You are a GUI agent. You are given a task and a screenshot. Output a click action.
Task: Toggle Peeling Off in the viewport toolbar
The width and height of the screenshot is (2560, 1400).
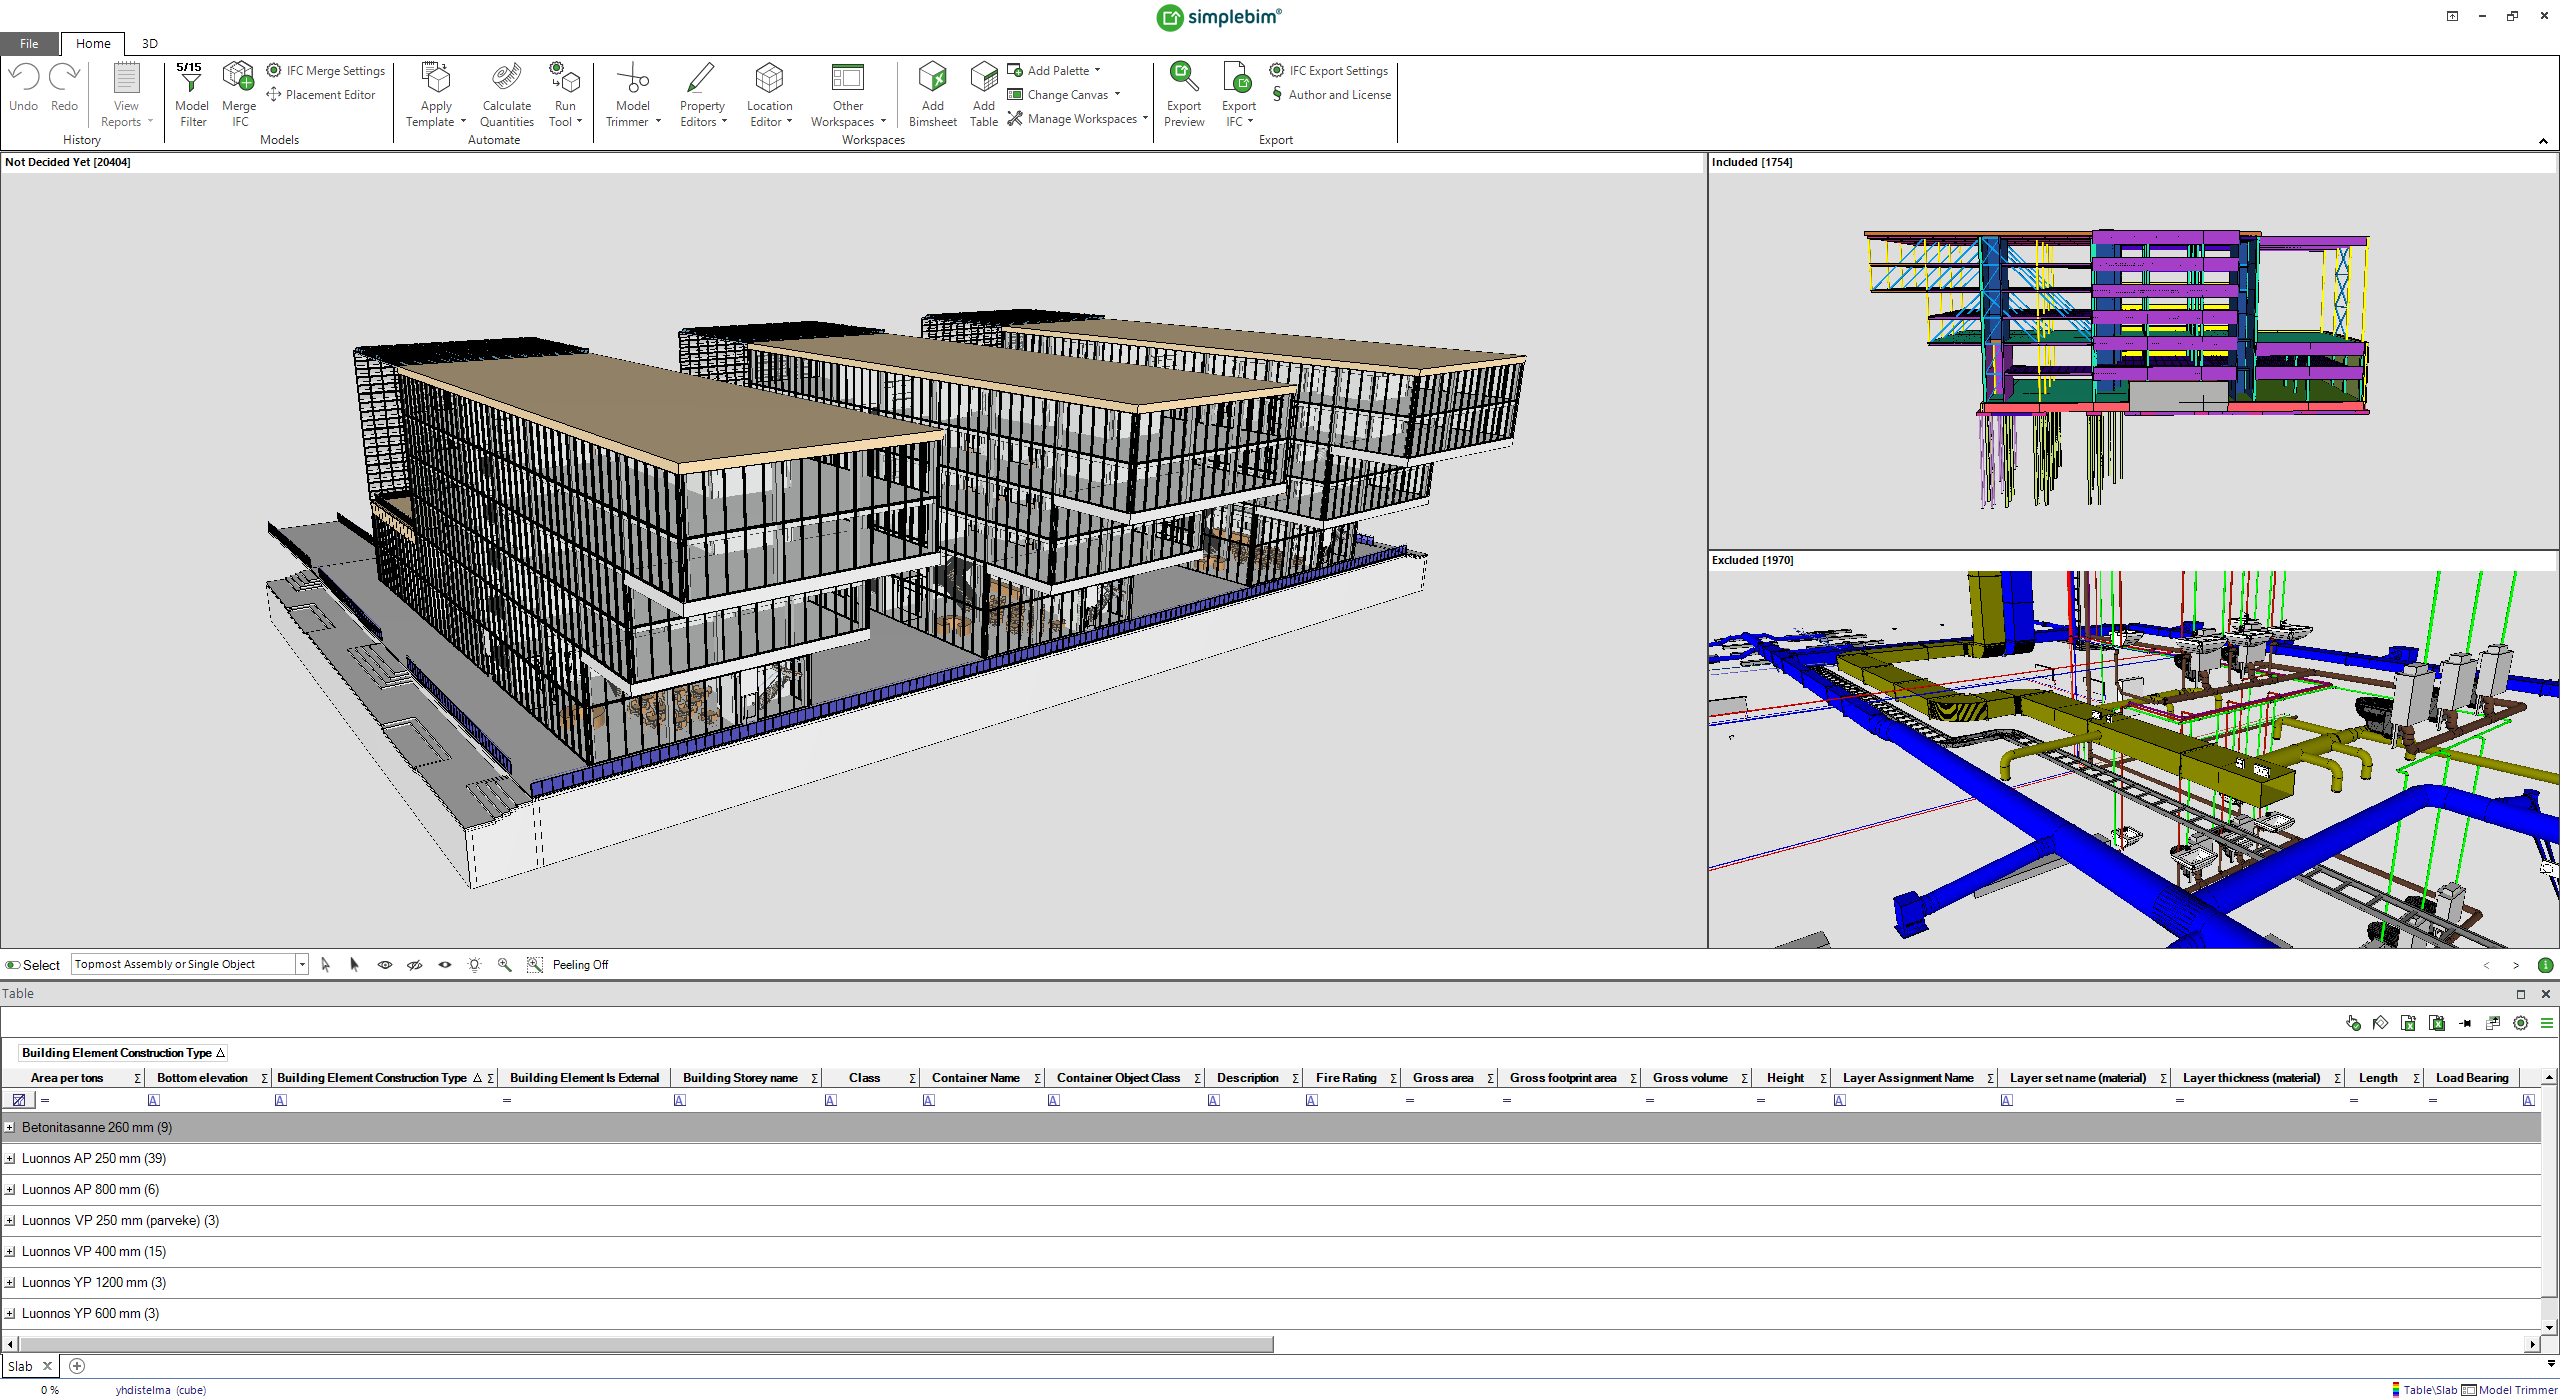click(x=580, y=964)
